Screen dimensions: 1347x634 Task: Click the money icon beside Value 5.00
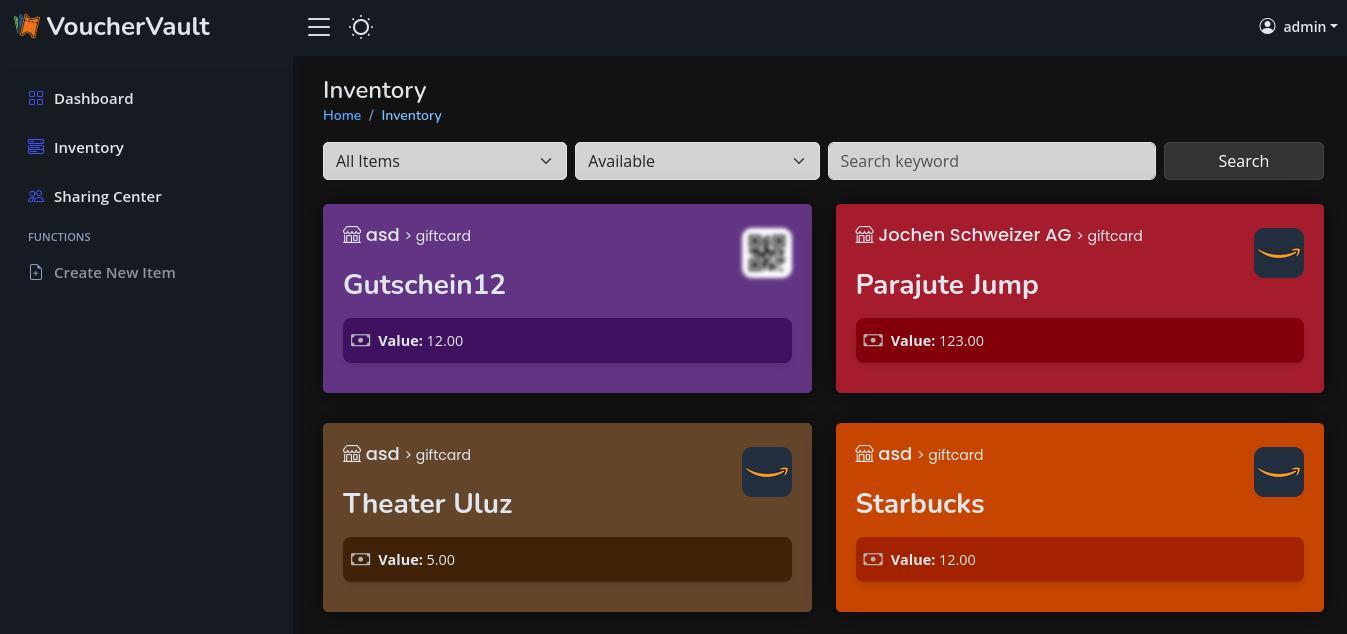[x=361, y=560]
